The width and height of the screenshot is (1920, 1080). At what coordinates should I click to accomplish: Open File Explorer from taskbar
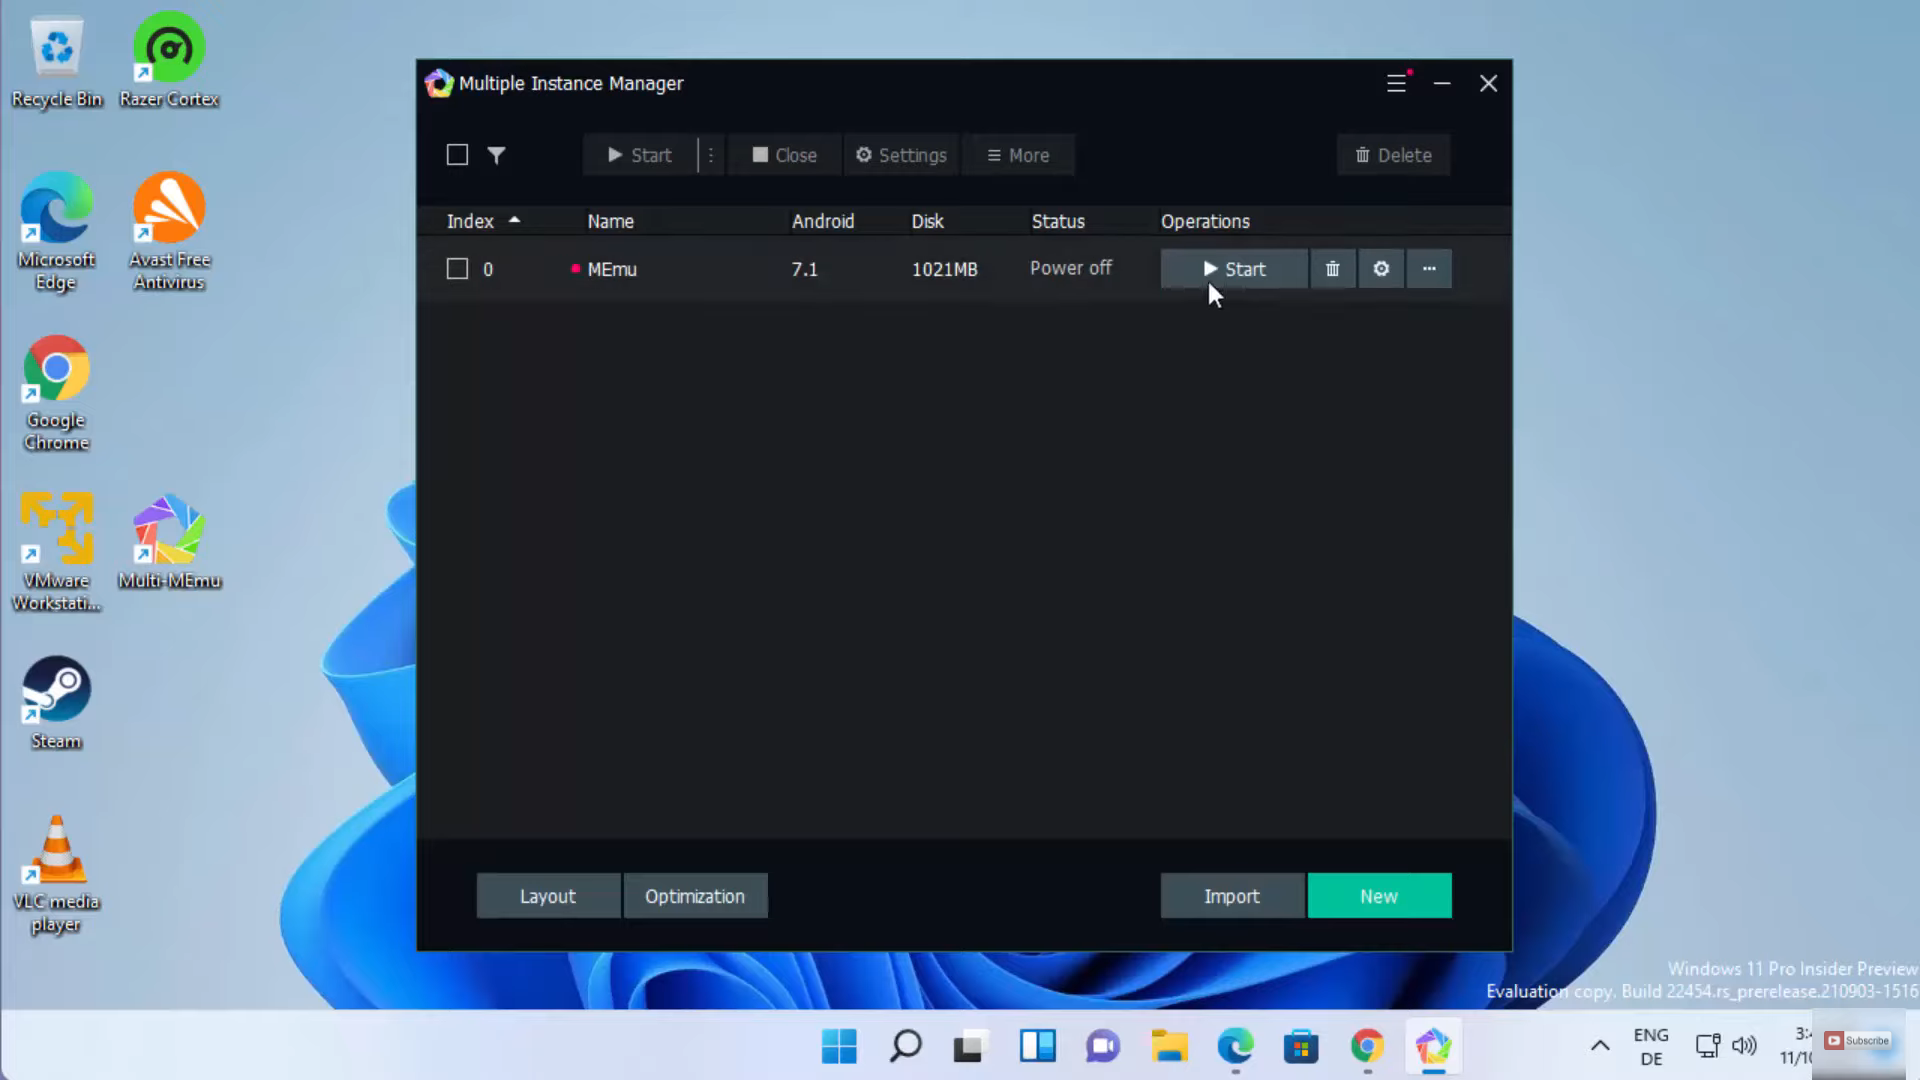tap(1169, 1046)
